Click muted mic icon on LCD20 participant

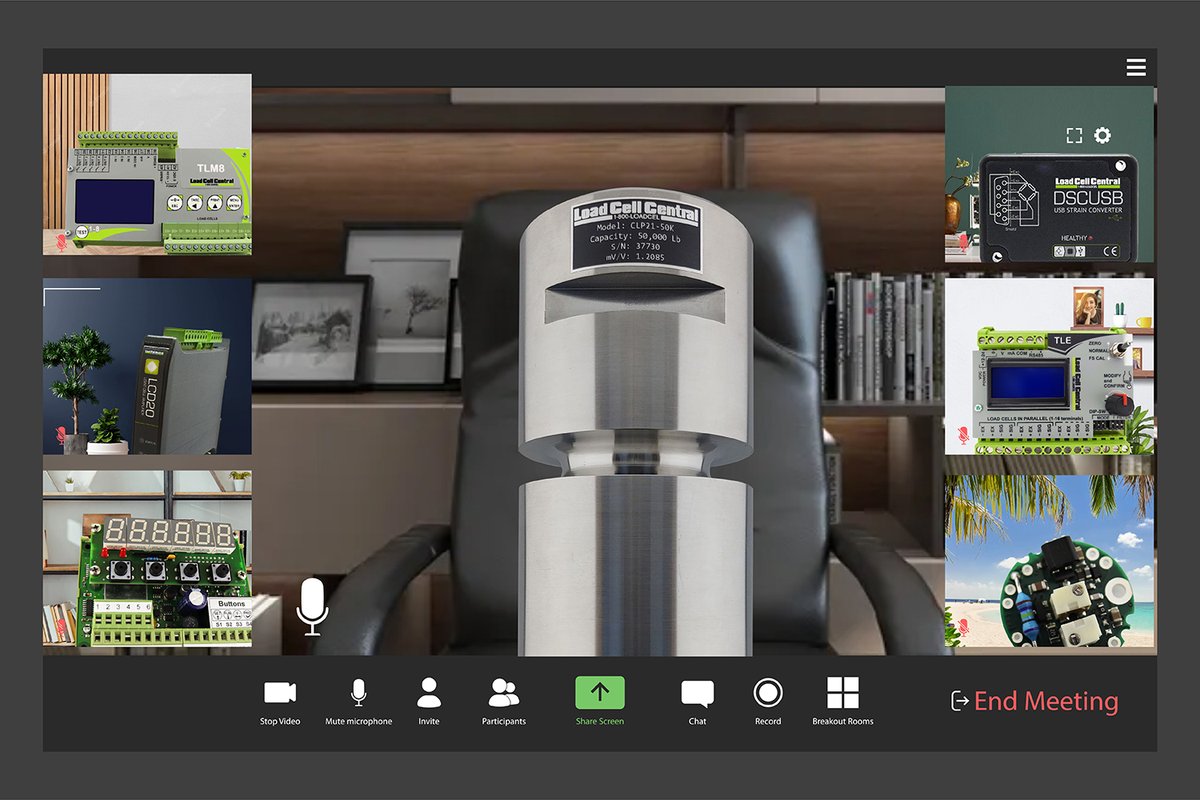(61, 434)
